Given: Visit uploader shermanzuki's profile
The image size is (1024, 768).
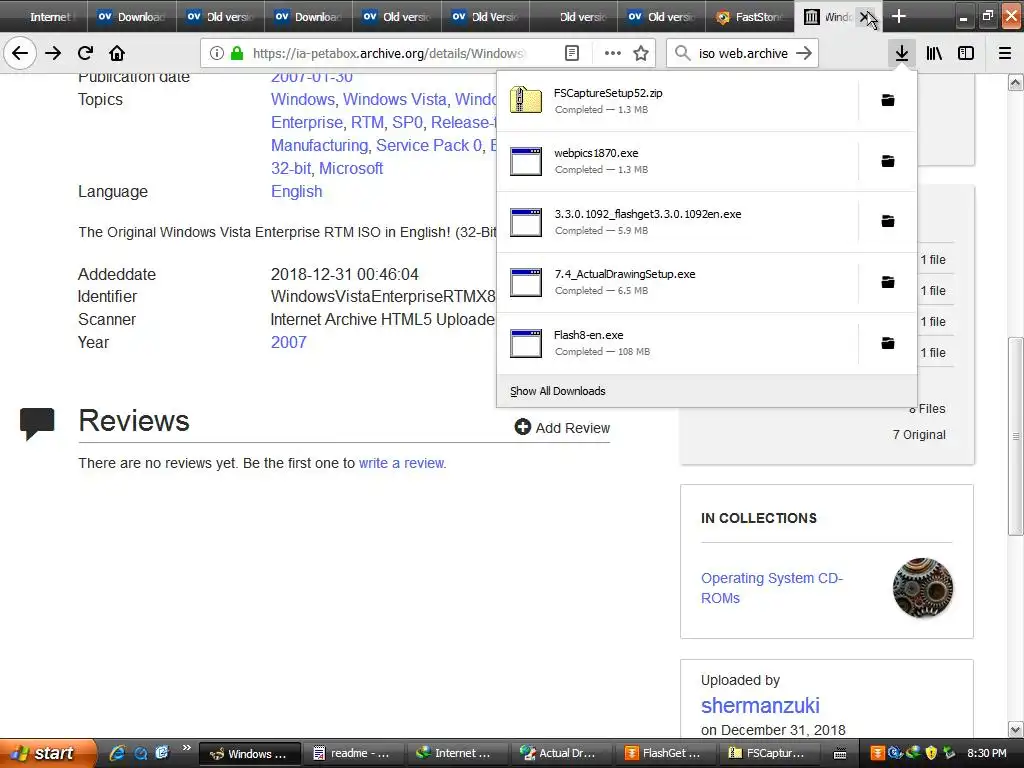Looking at the screenshot, I should pyautogui.click(x=760, y=705).
